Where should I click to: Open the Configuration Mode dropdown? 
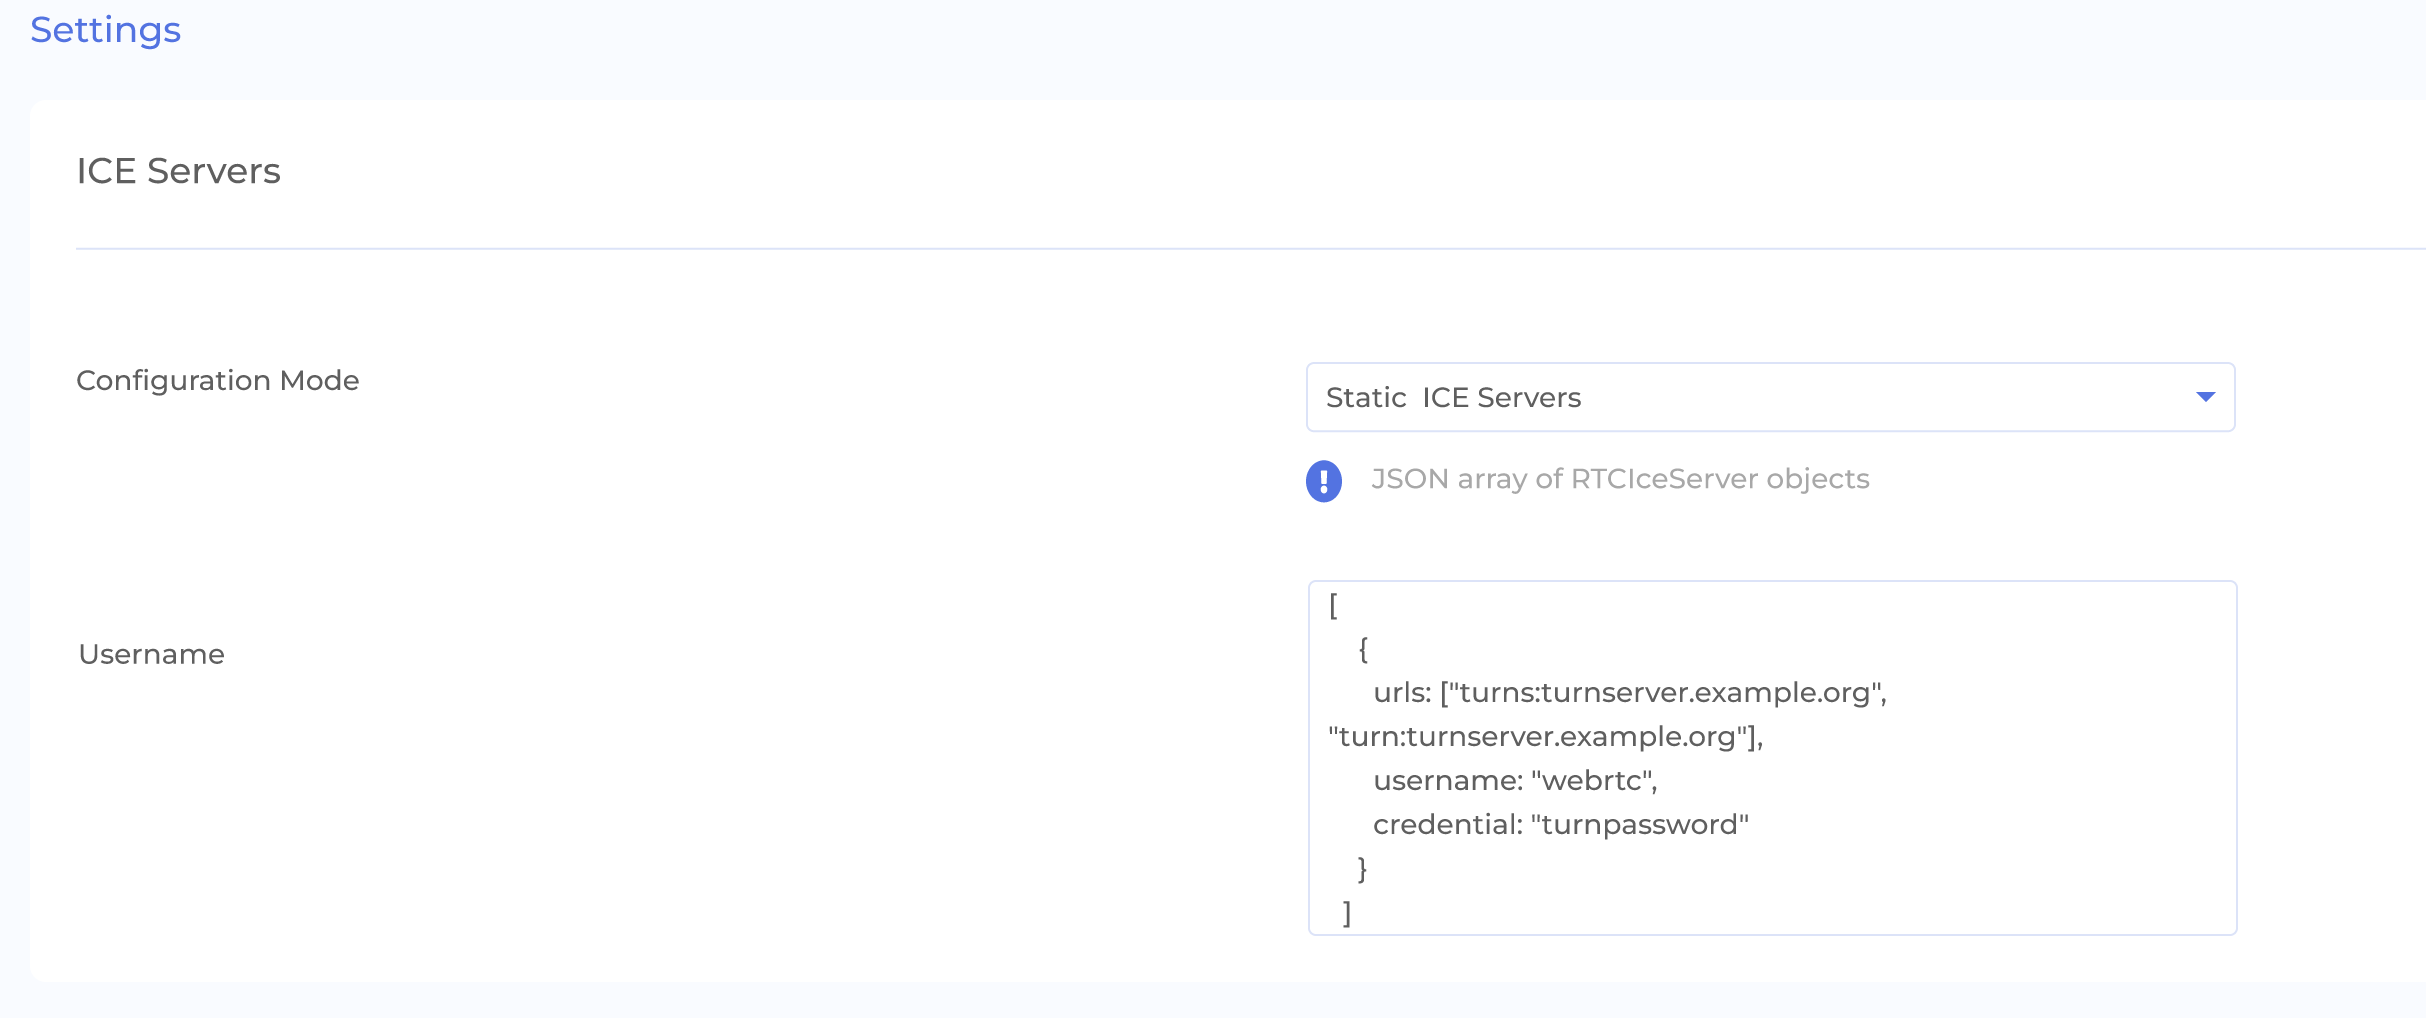[1770, 397]
